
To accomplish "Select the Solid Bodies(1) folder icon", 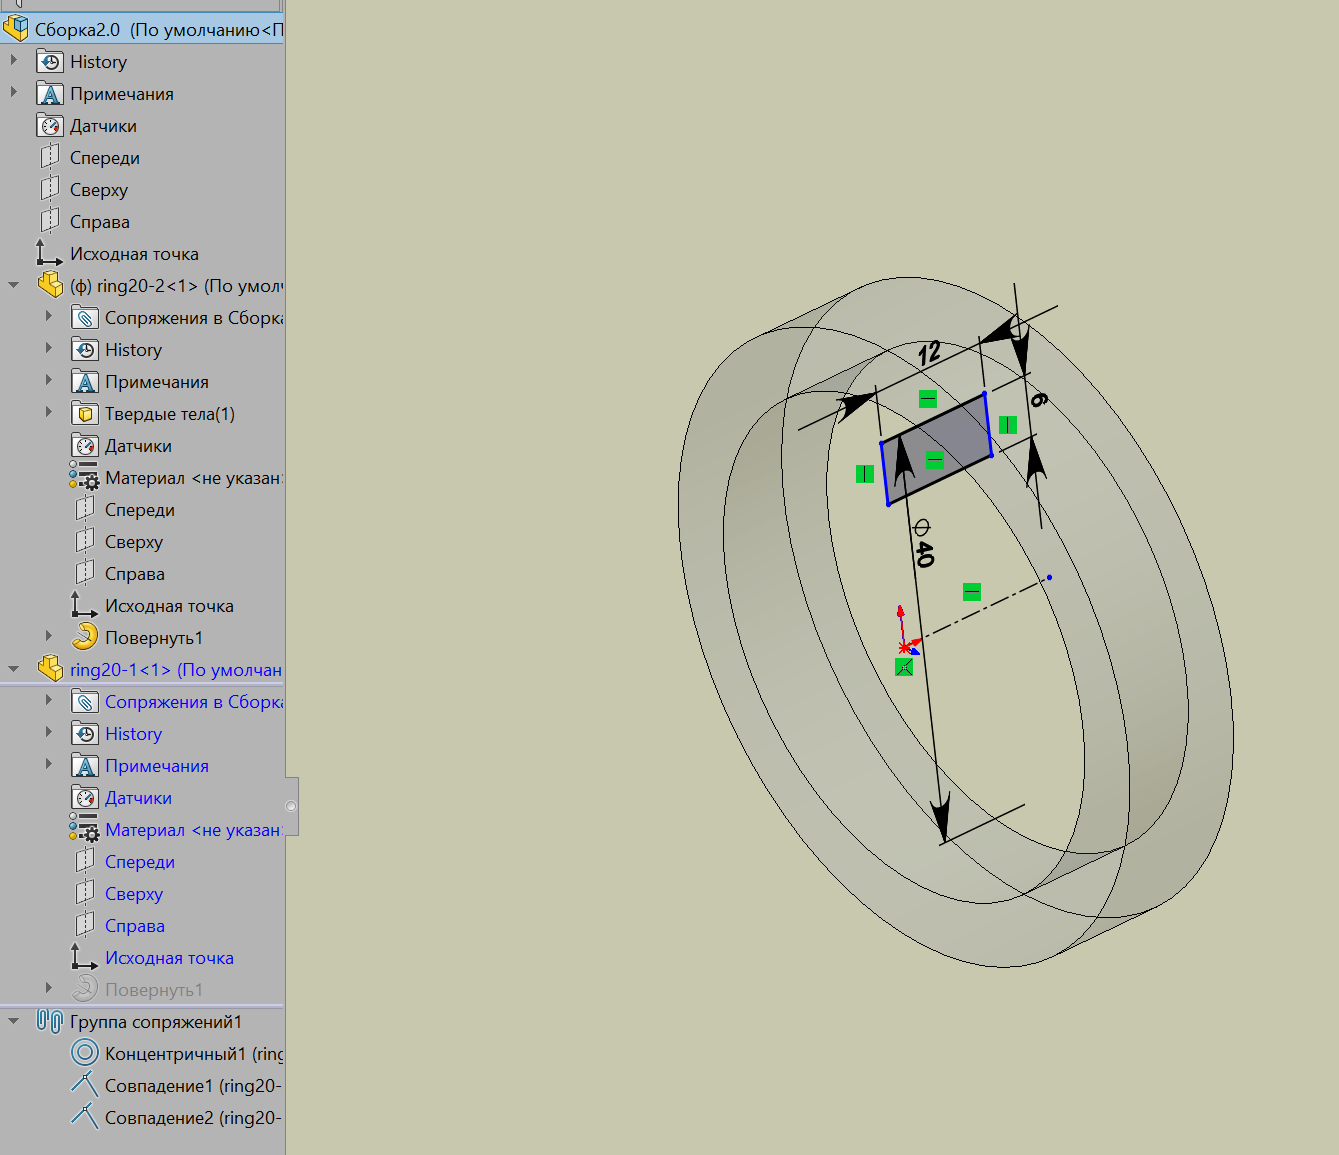I will (85, 414).
